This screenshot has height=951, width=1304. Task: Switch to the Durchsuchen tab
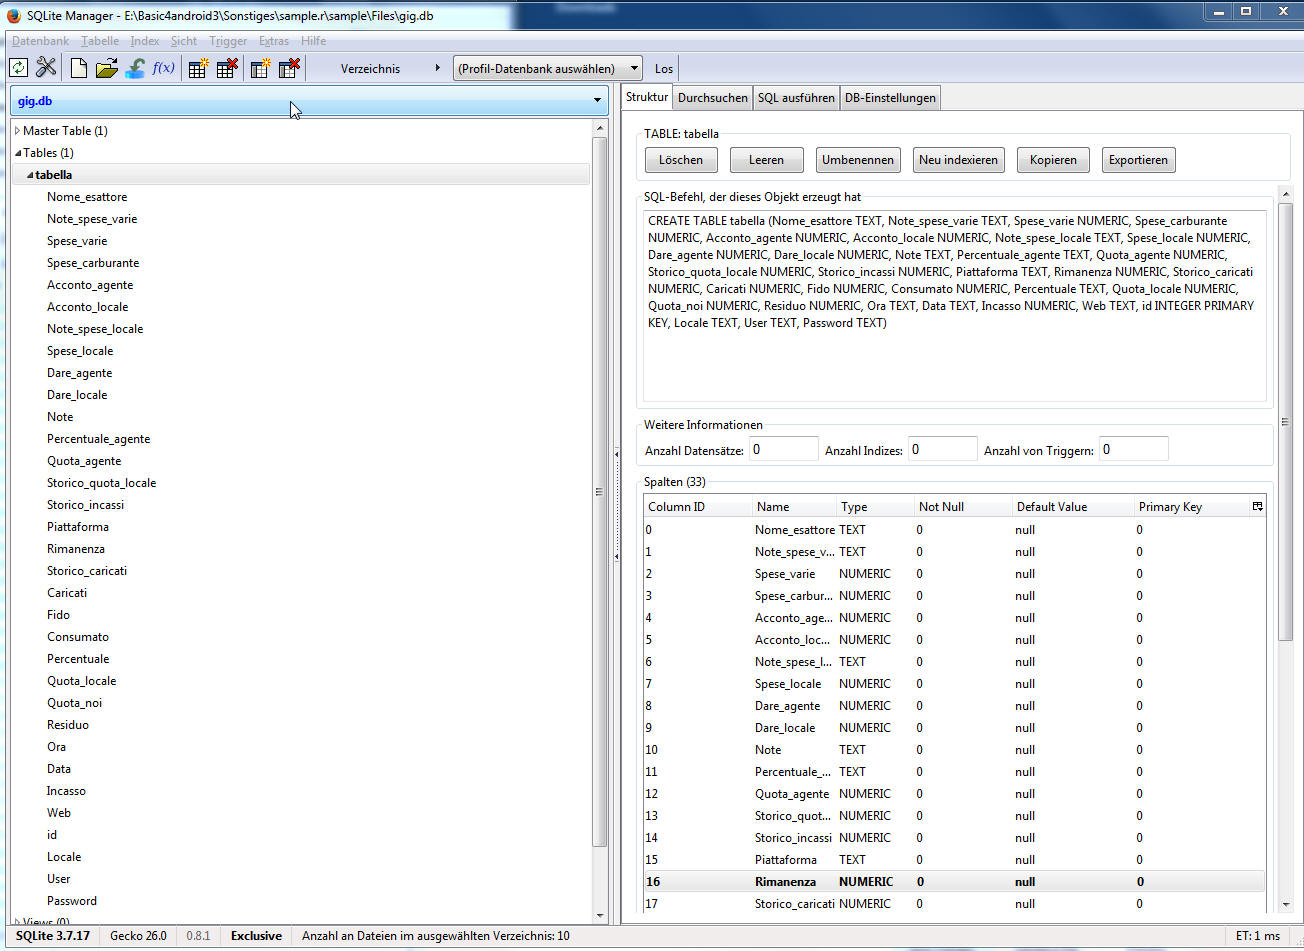click(712, 98)
